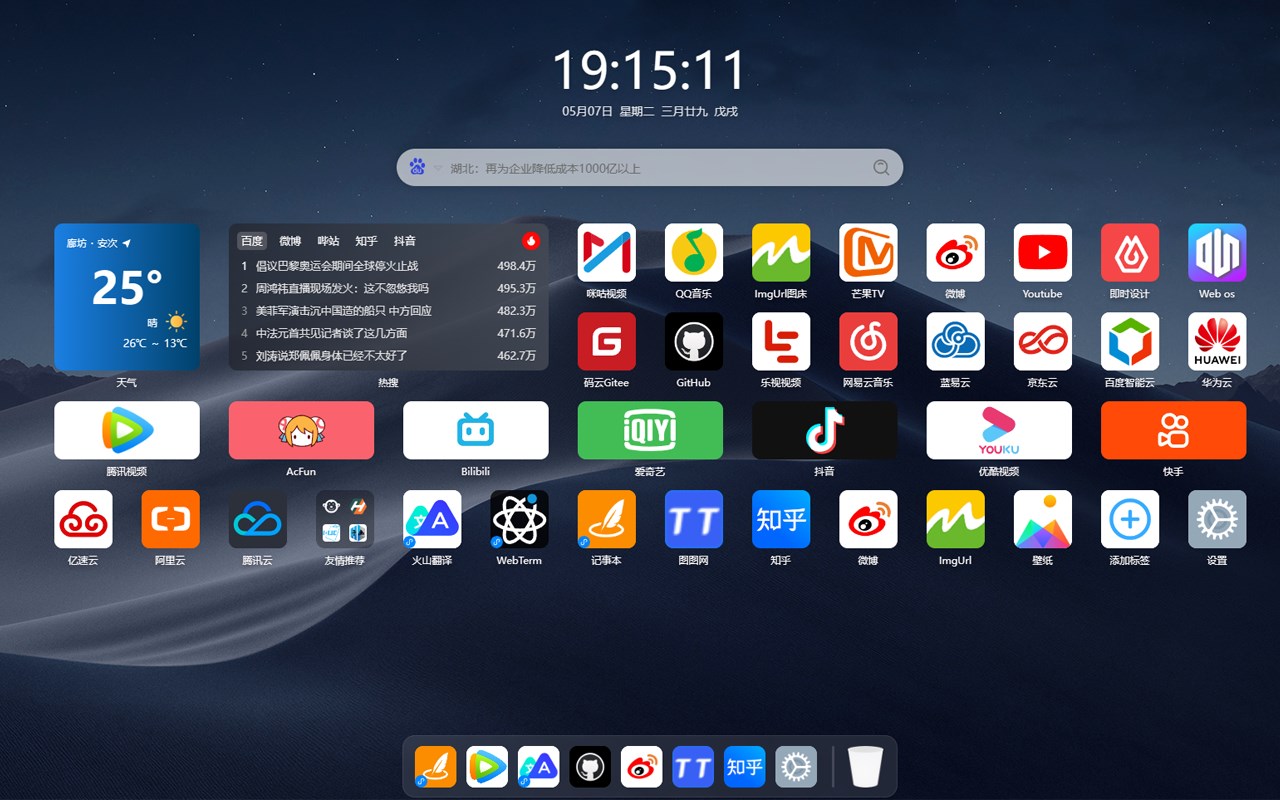Launch QQ音乐 from the grid
The width and height of the screenshot is (1280, 800).
pyautogui.click(x=693, y=252)
